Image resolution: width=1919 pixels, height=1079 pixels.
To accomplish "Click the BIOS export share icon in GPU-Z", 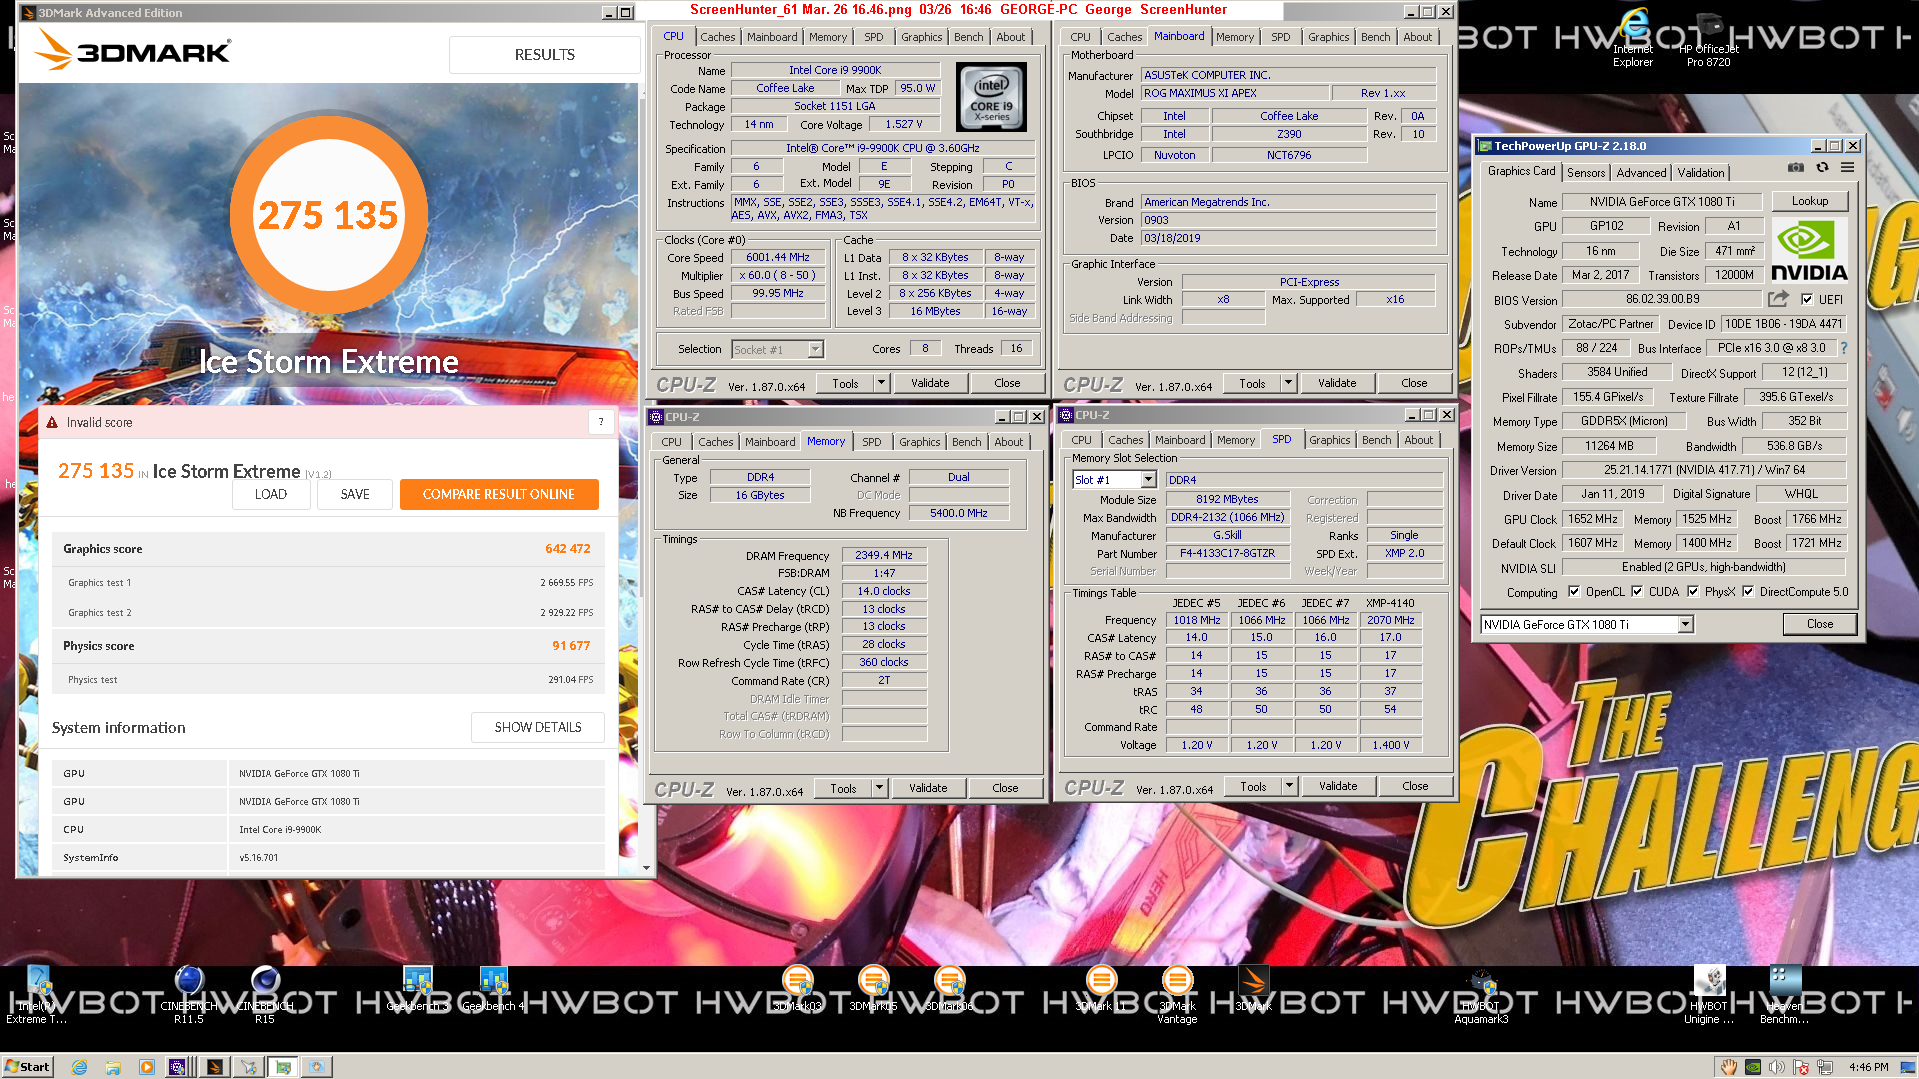I will tap(1778, 299).
